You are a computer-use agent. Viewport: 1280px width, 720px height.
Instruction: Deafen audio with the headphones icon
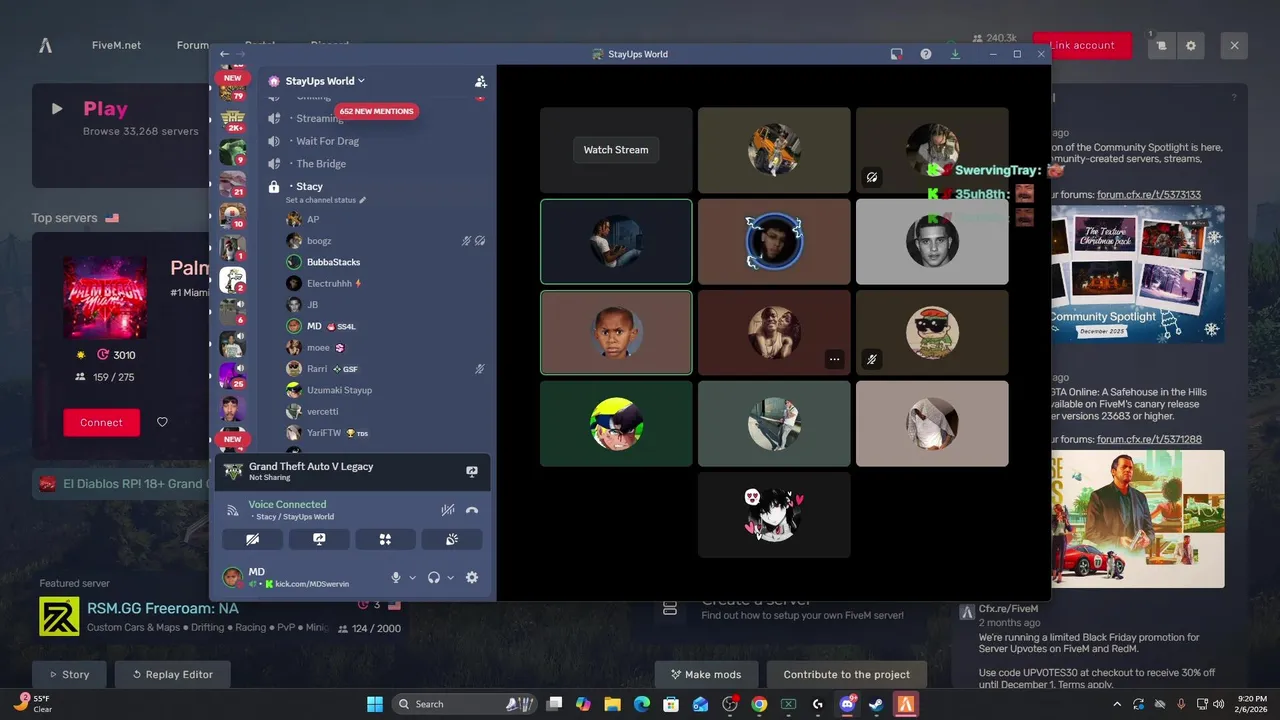point(434,577)
